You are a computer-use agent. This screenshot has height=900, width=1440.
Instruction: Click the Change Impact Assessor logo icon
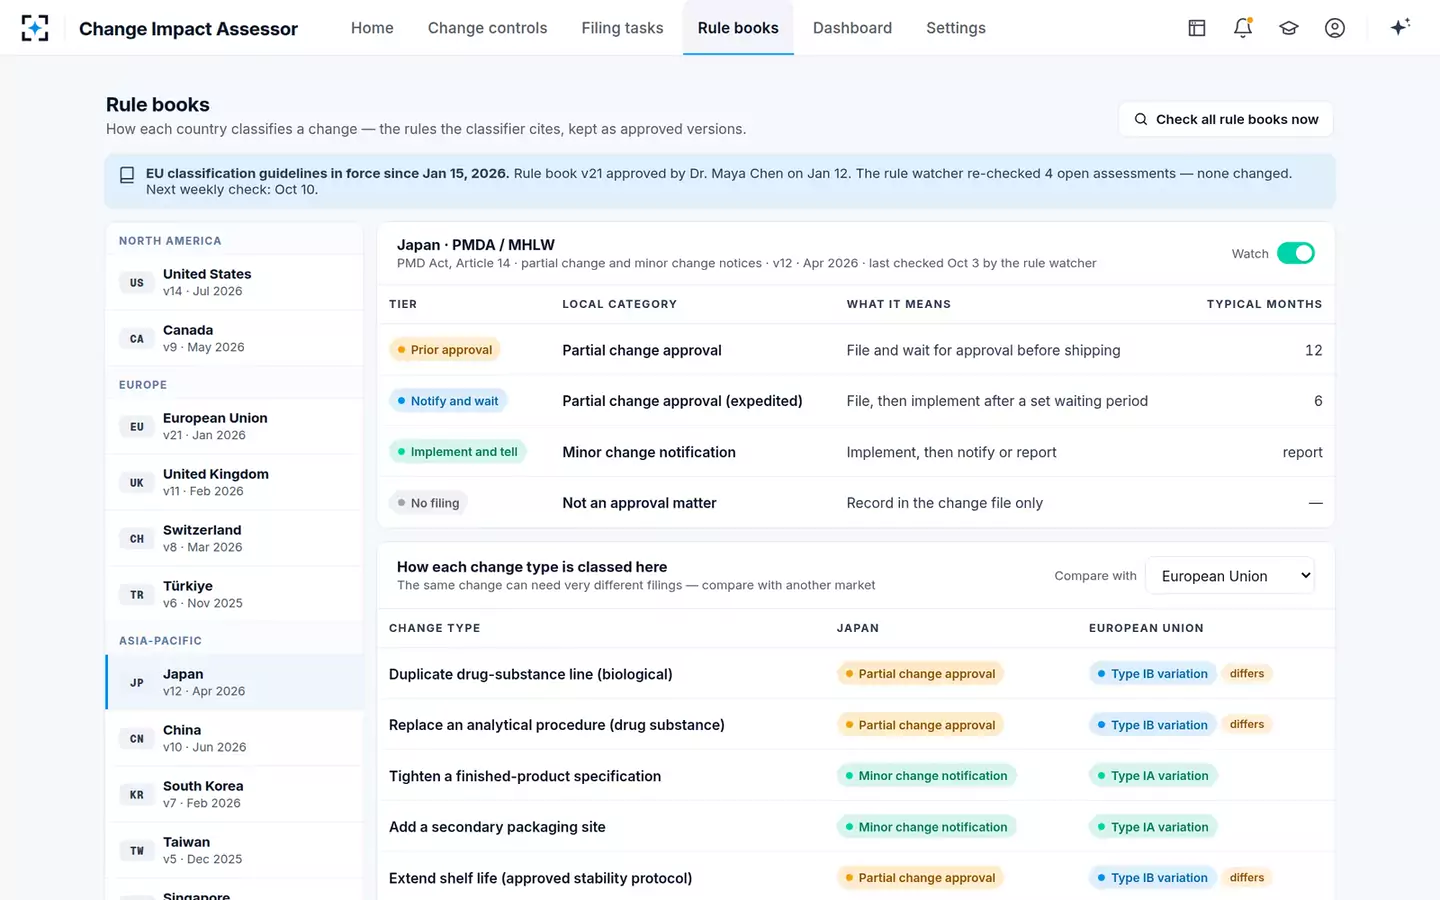35,28
